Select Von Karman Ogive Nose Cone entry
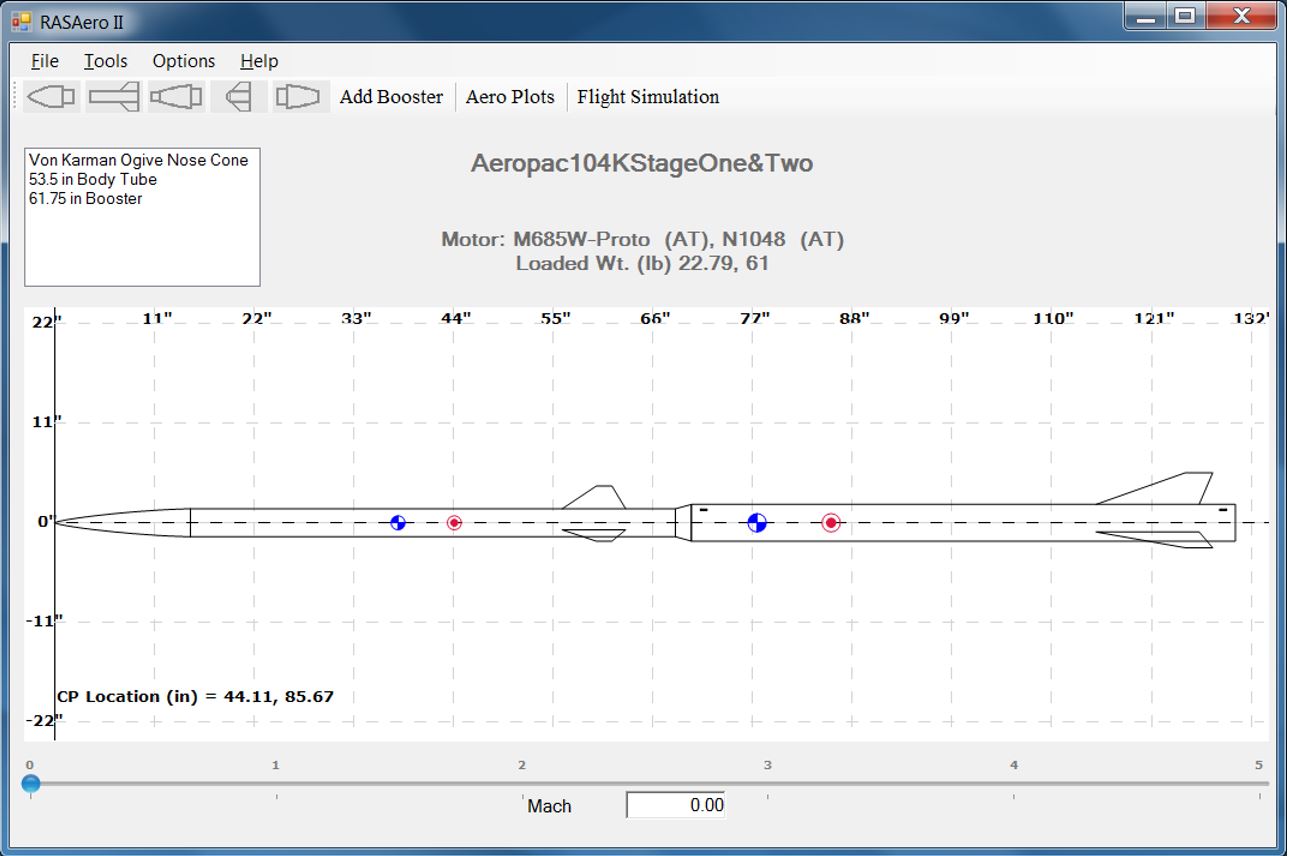This screenshot has width=1290, height=856. coord(139,160)
